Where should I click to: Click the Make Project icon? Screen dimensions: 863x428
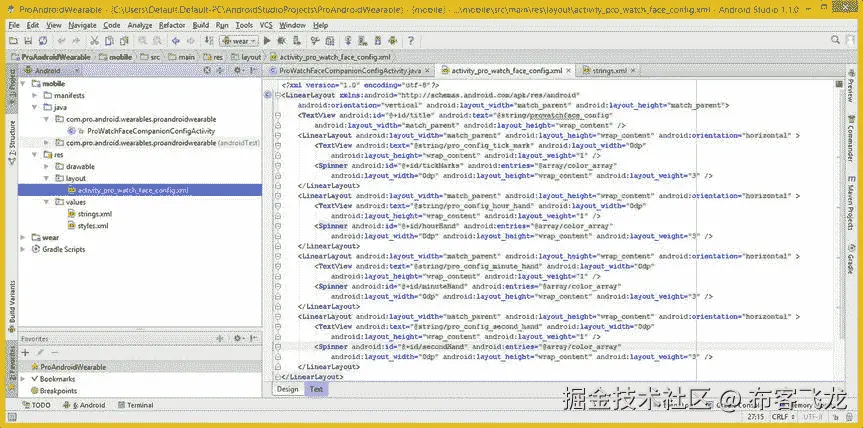(x=209, y=41)
